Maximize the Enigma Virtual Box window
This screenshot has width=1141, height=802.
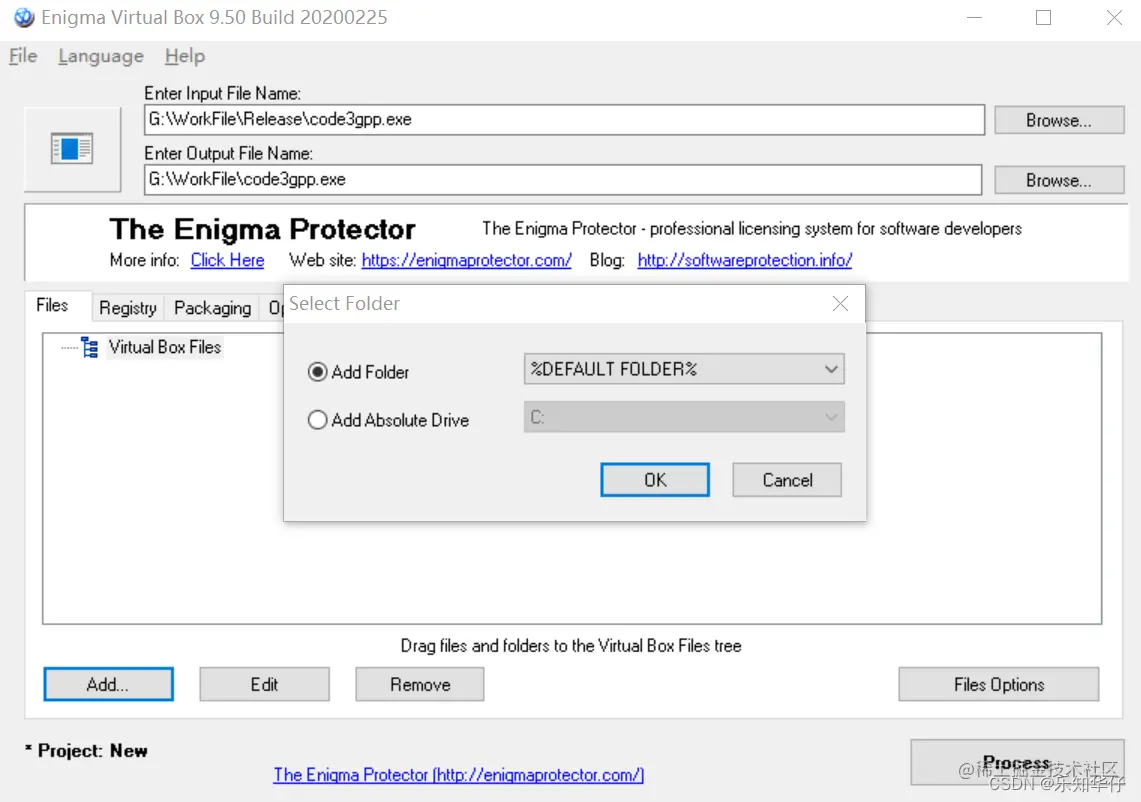tap(1043, 17)
